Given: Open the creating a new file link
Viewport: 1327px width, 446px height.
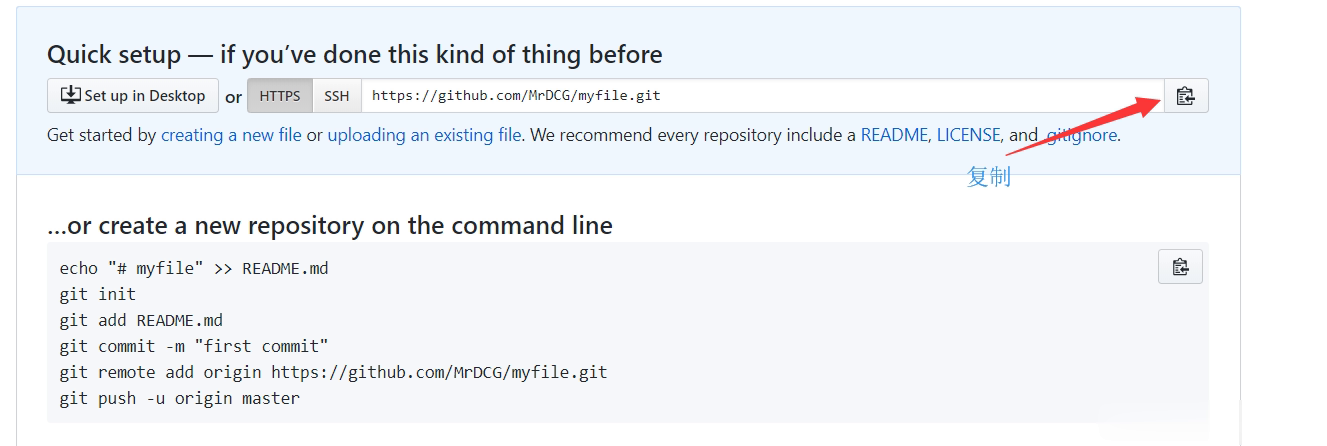Looking at the screenshot, I should [231, 134].
